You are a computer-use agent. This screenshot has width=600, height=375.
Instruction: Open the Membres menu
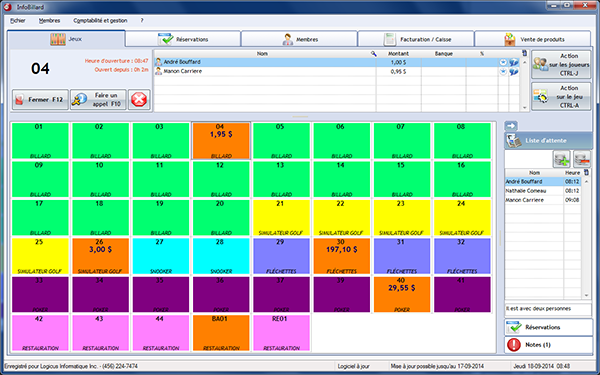tap(49, 21)
